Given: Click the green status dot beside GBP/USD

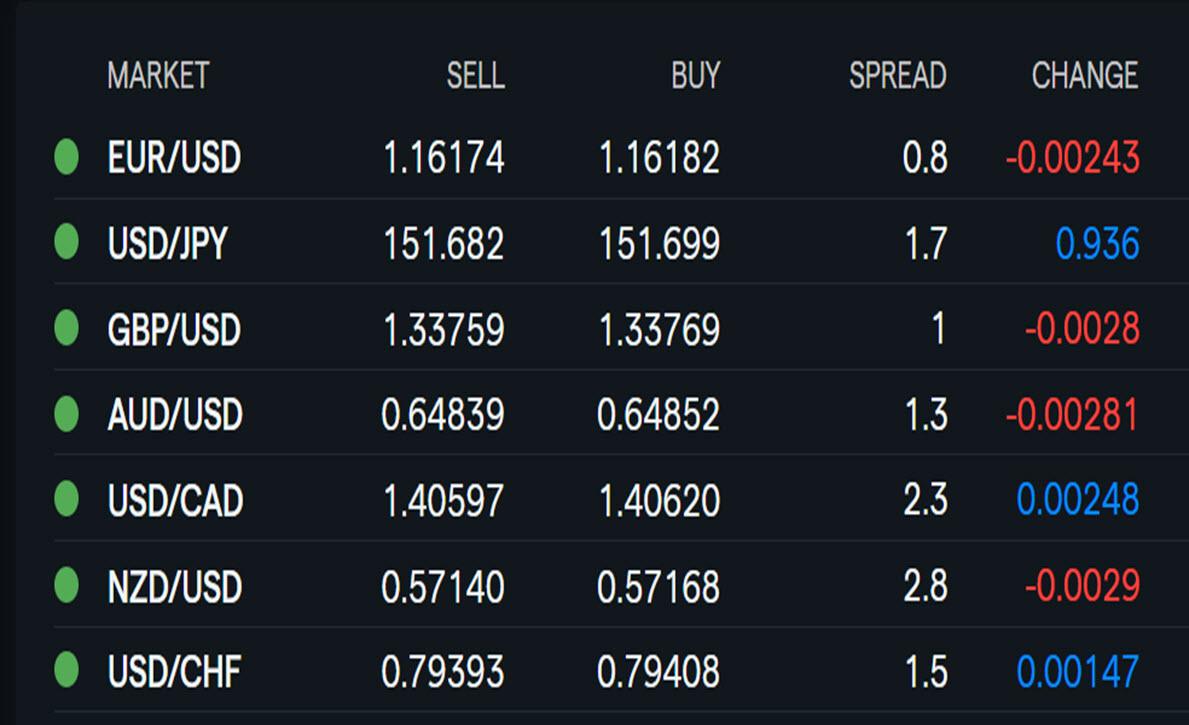Looking at the screenshot, I should point(67,328).
